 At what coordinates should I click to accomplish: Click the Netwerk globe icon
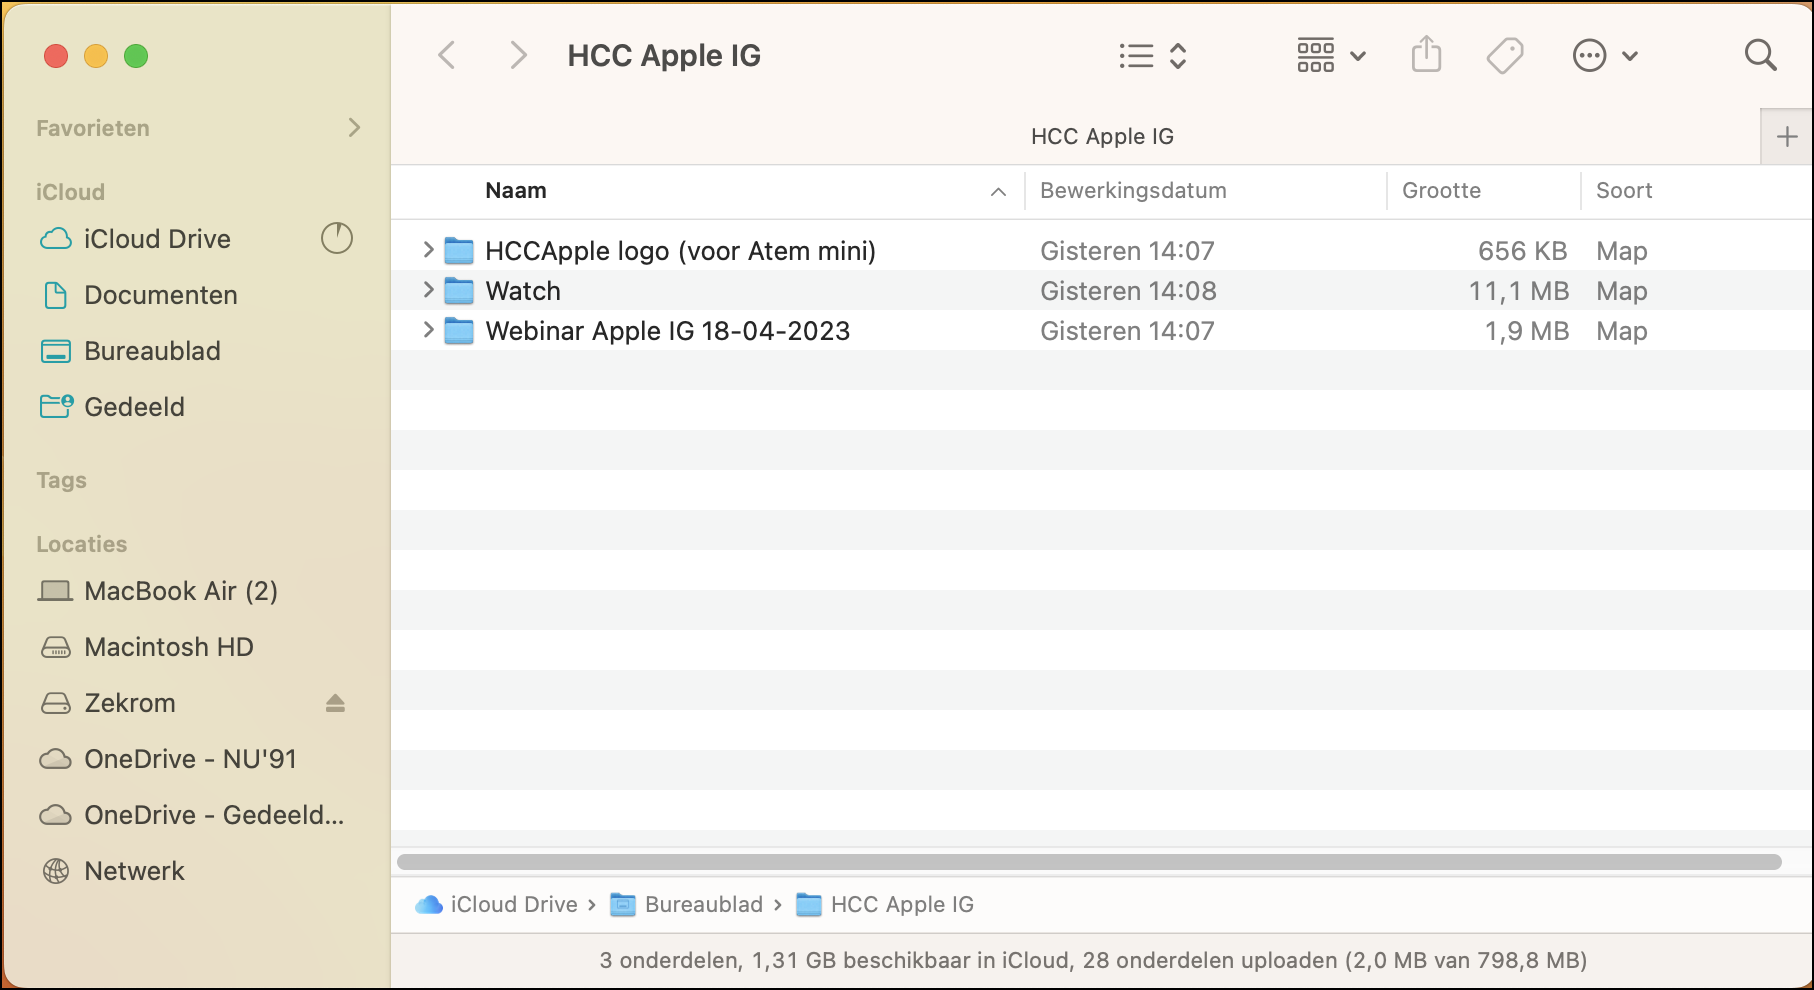tap(56, 871)
